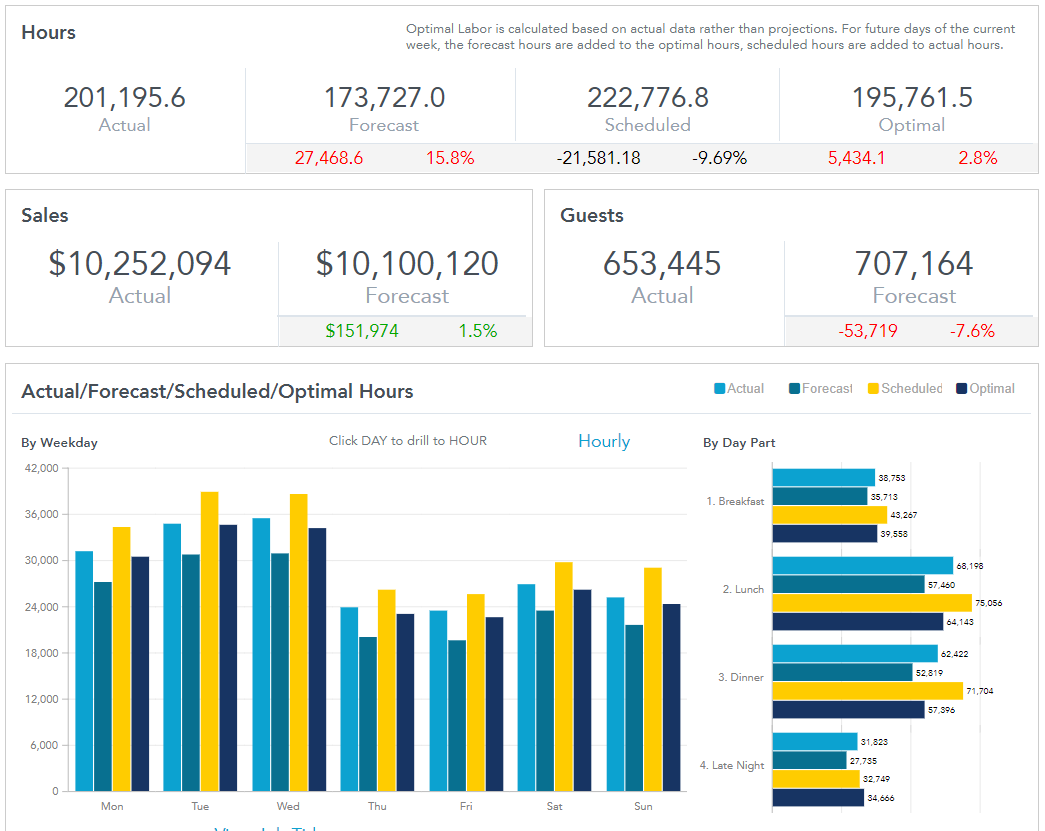
Task: Toggle the Forecast legend swatch
Action: 794,389
